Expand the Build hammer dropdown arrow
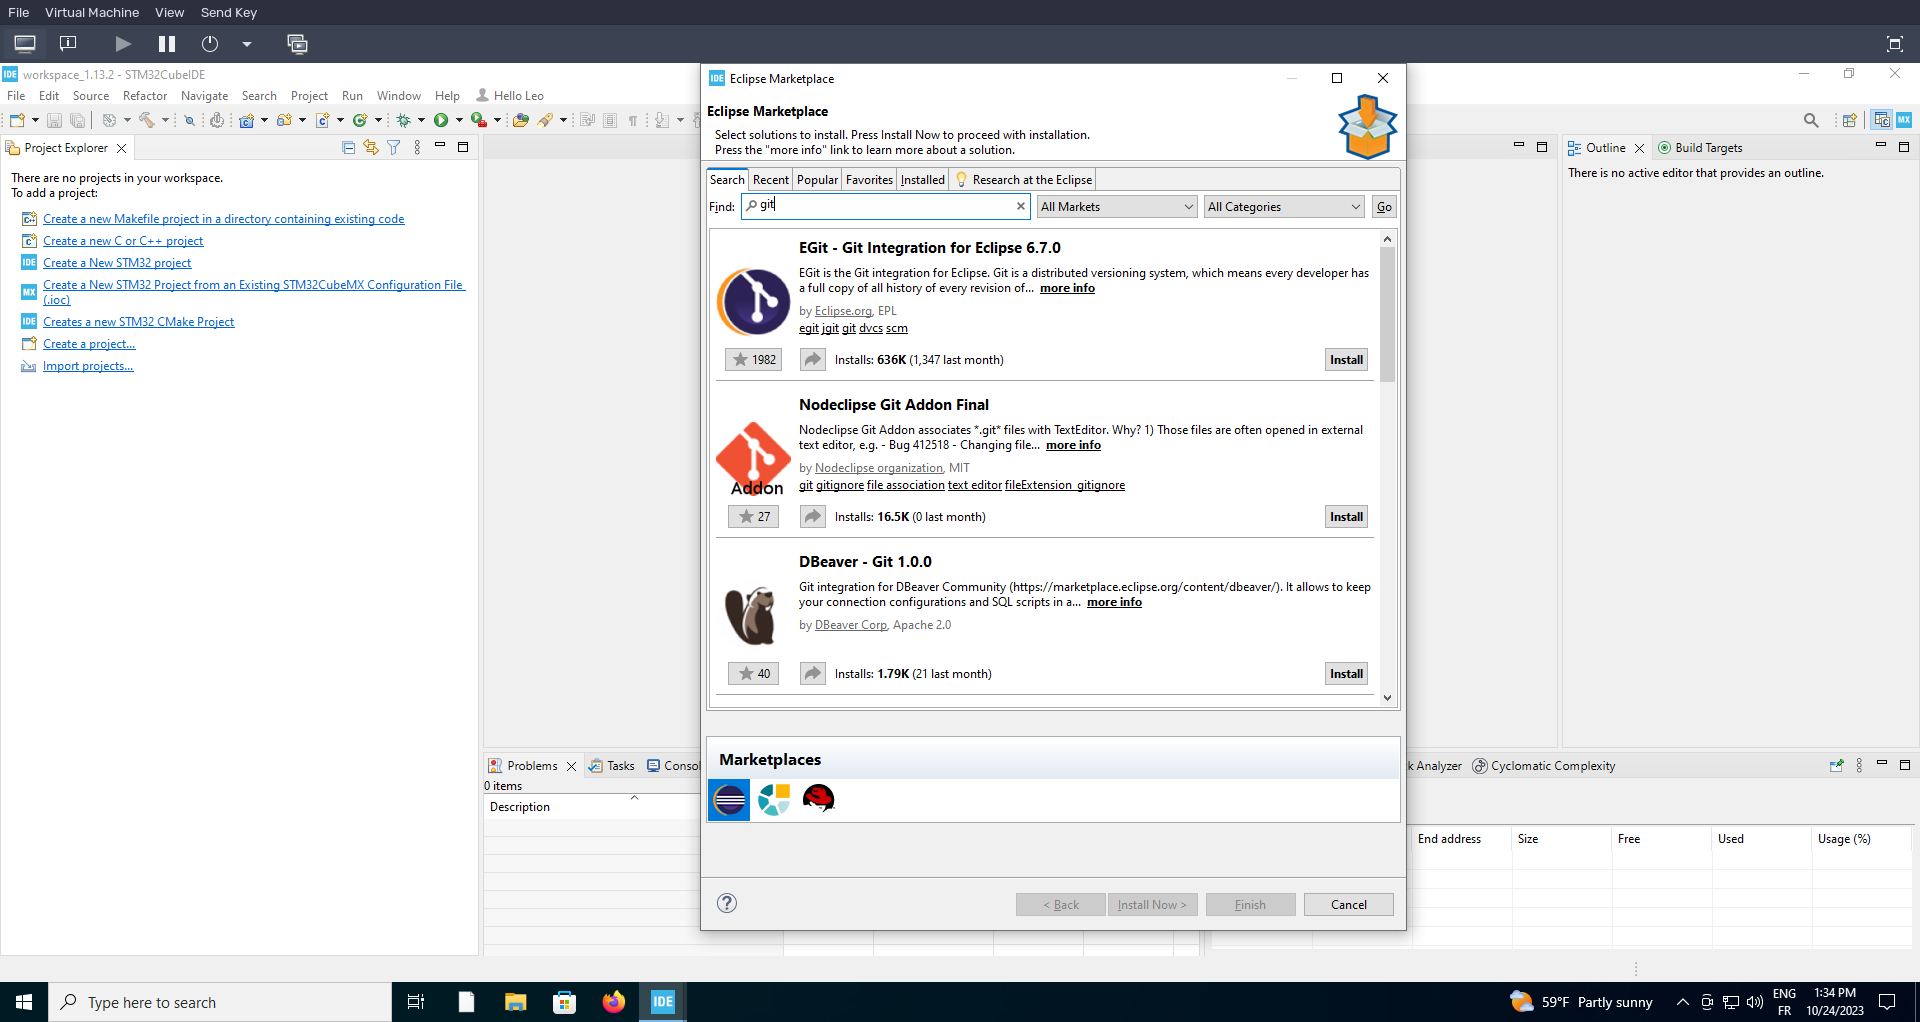1920x1022 pixels. [x=166, y=120]
